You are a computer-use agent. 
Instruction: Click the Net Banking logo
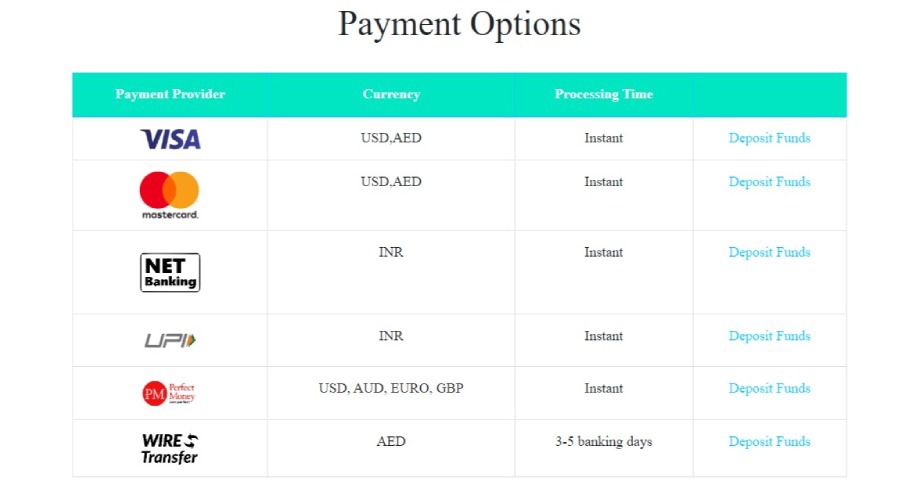click(x=170, y=272)
